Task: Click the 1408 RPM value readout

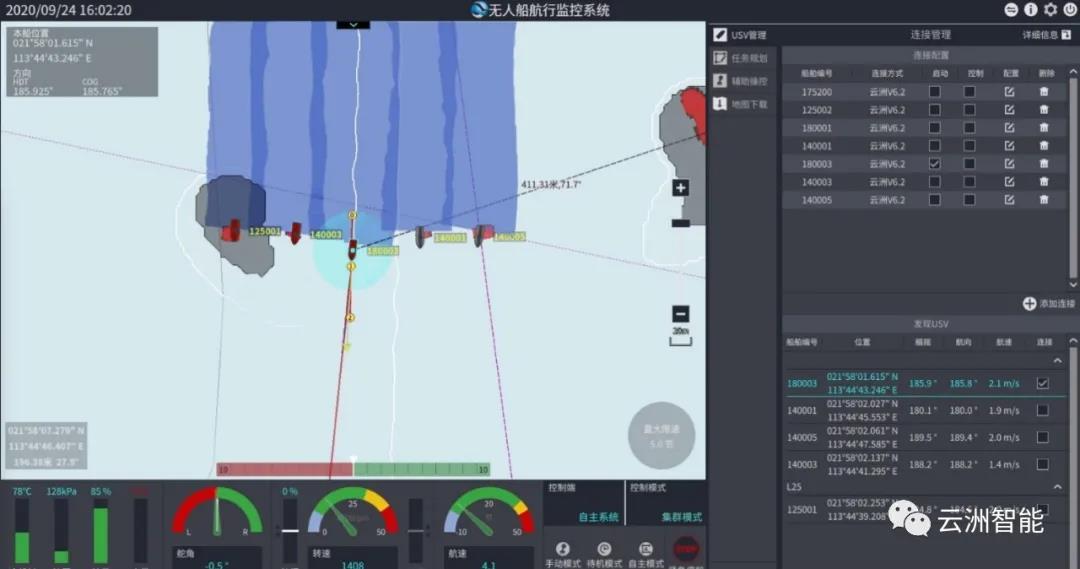Action: 353,565
